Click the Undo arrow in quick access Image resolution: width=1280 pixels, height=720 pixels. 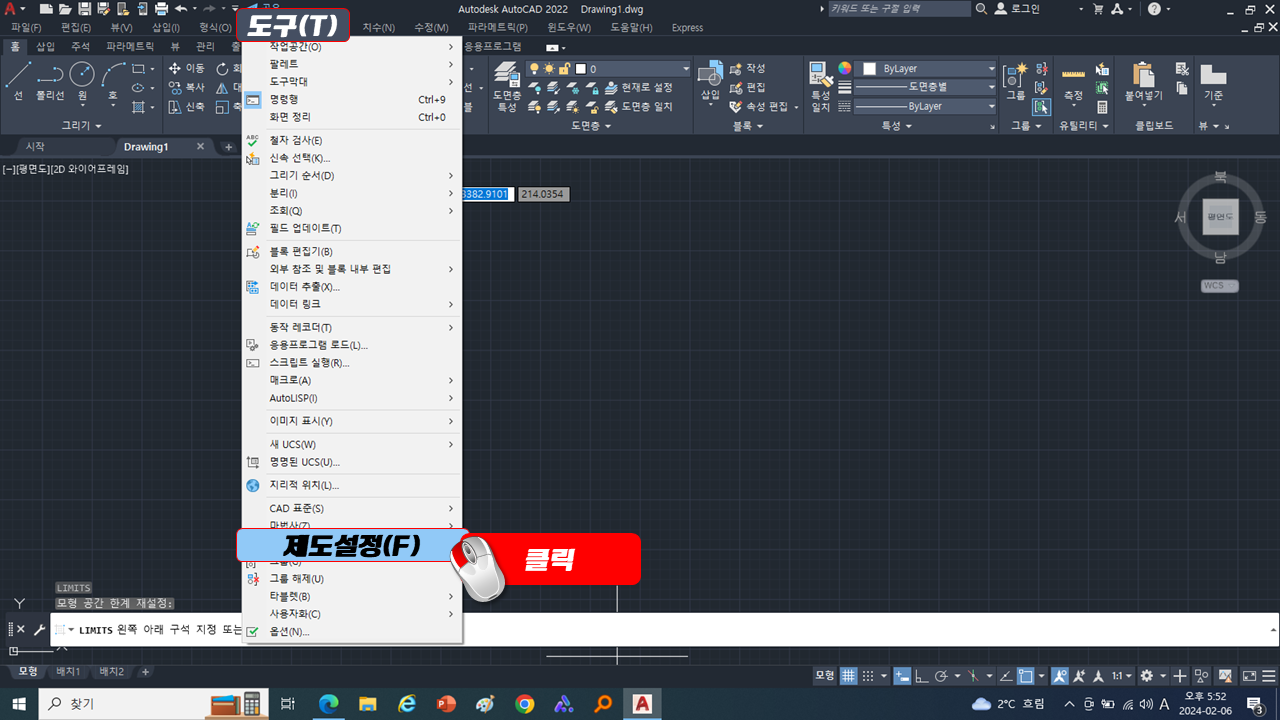[180, 9]
